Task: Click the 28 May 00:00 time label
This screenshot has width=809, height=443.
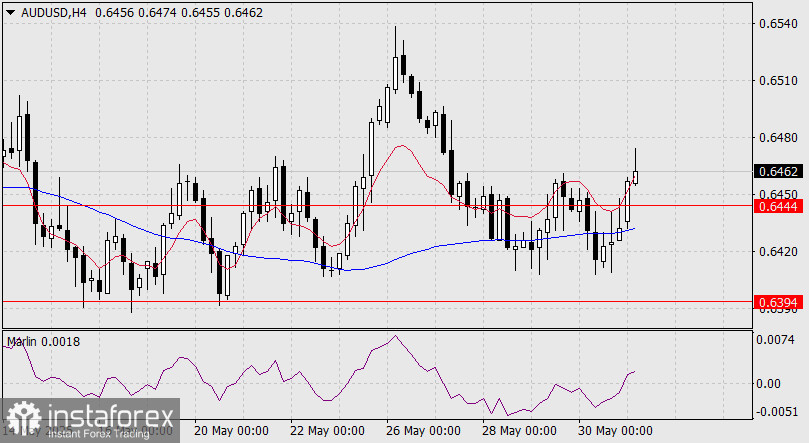Action: click(519, 431)
